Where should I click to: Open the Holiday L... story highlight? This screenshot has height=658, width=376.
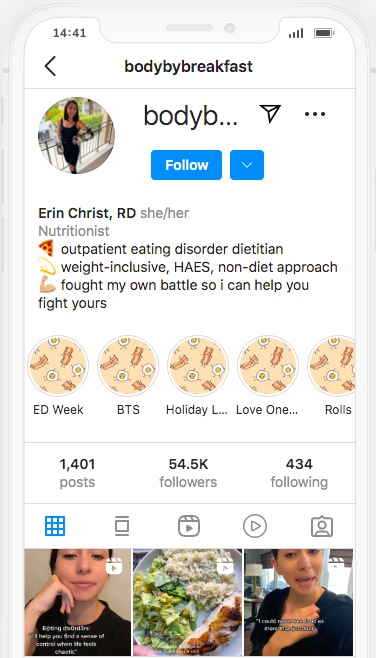tap(198, 366)
